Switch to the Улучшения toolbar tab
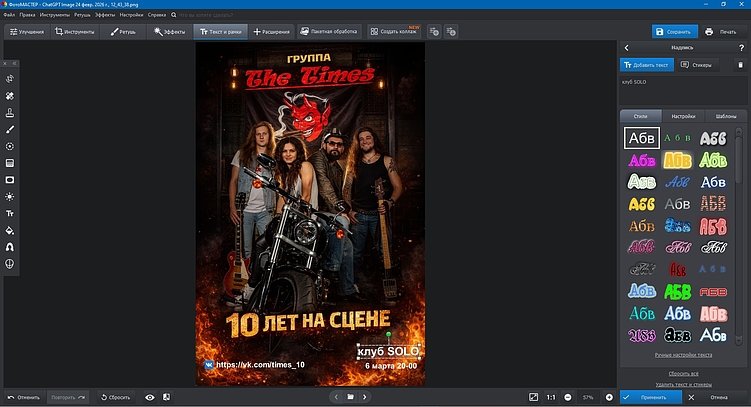751x407 pixels. 27,32
